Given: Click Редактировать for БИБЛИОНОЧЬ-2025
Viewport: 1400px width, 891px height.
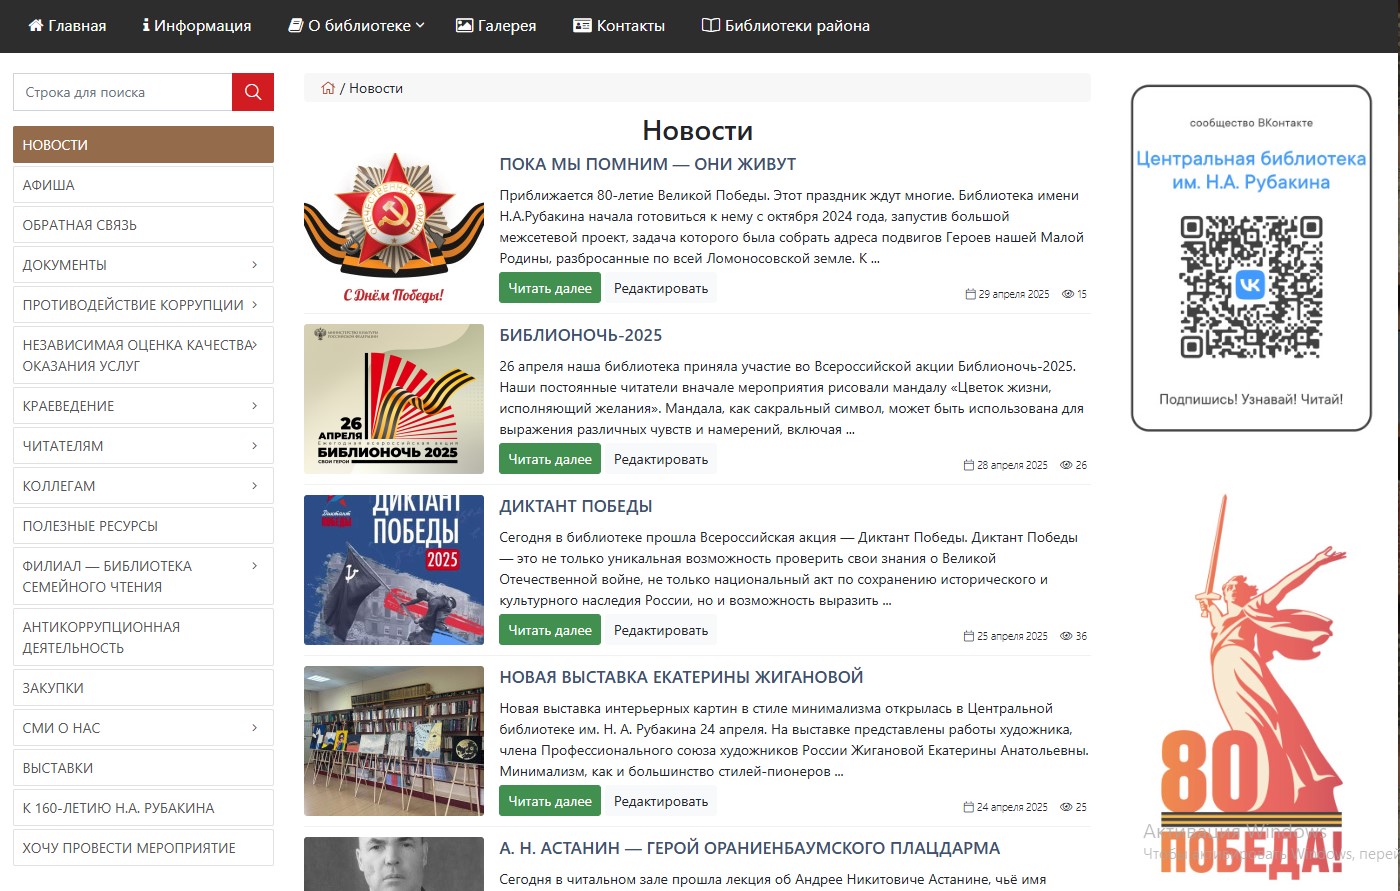Looking at the screenshot, I should pyautogui.click(x=661, y=459).
